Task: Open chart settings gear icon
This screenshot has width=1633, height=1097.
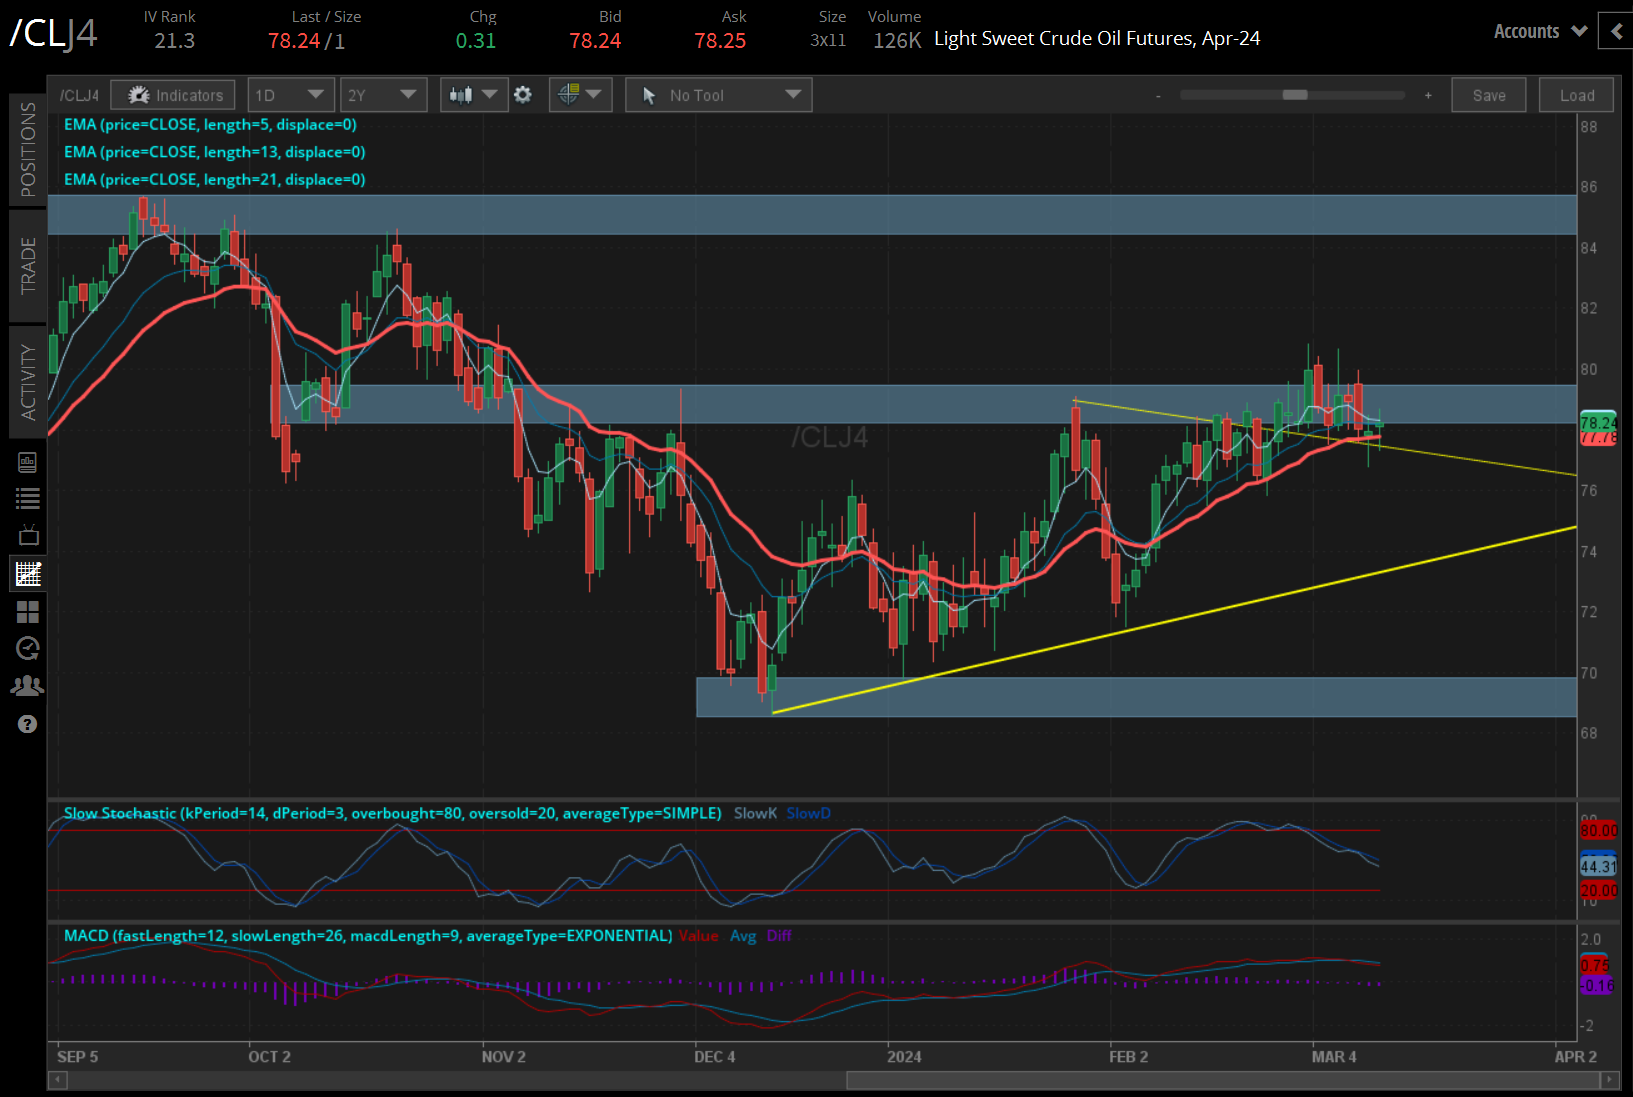Action: point(523,95)
